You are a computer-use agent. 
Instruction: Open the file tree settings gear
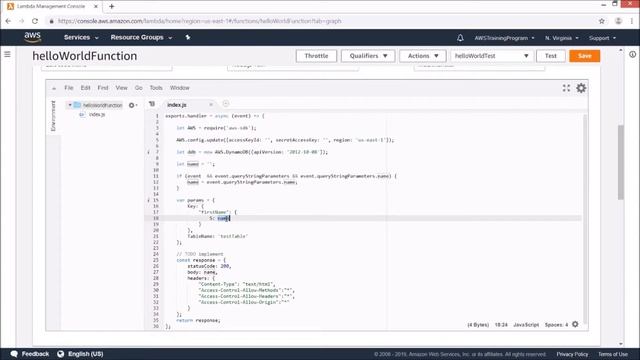pos(132,105)
